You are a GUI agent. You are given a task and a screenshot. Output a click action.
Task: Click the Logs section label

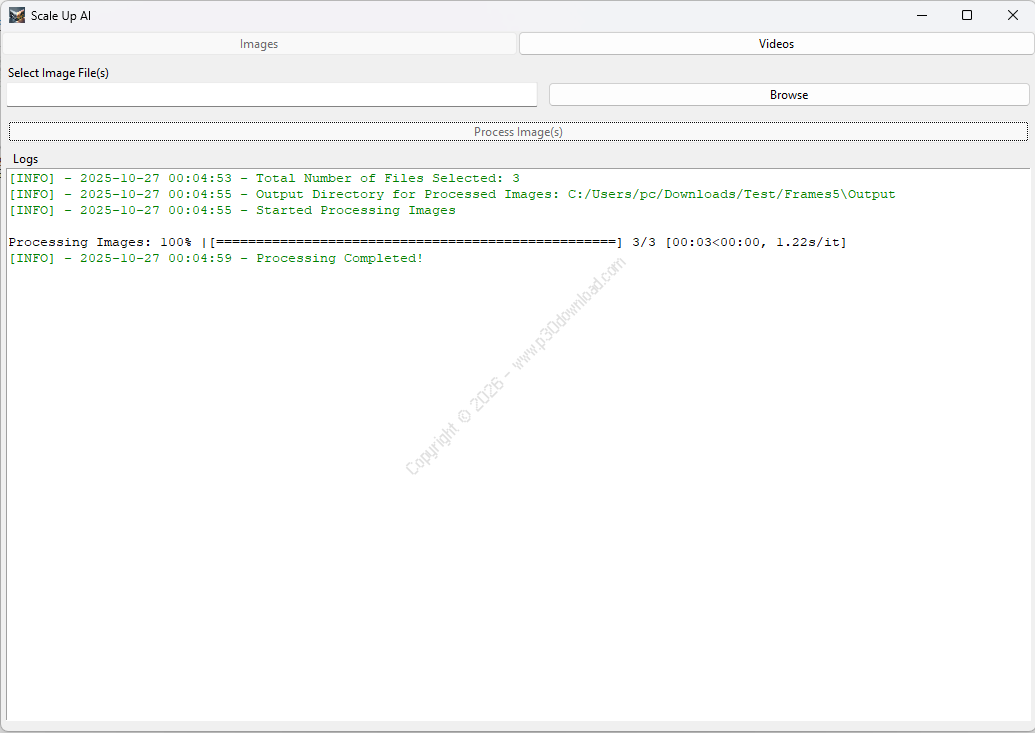(26, 159)
